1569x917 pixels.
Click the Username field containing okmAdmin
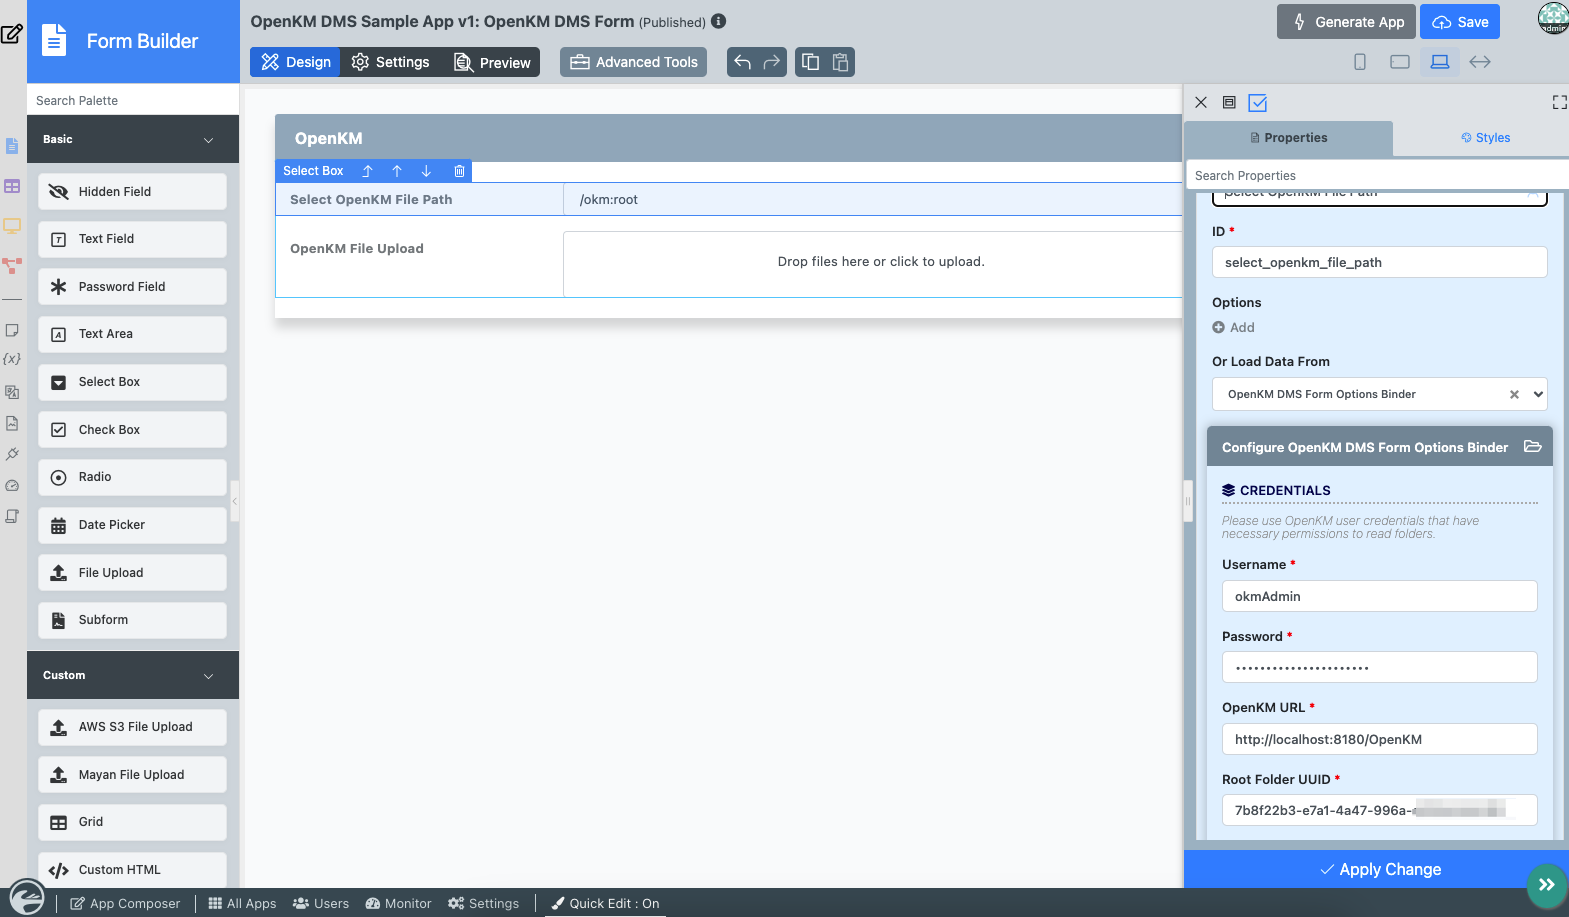tap(1380, 596)
